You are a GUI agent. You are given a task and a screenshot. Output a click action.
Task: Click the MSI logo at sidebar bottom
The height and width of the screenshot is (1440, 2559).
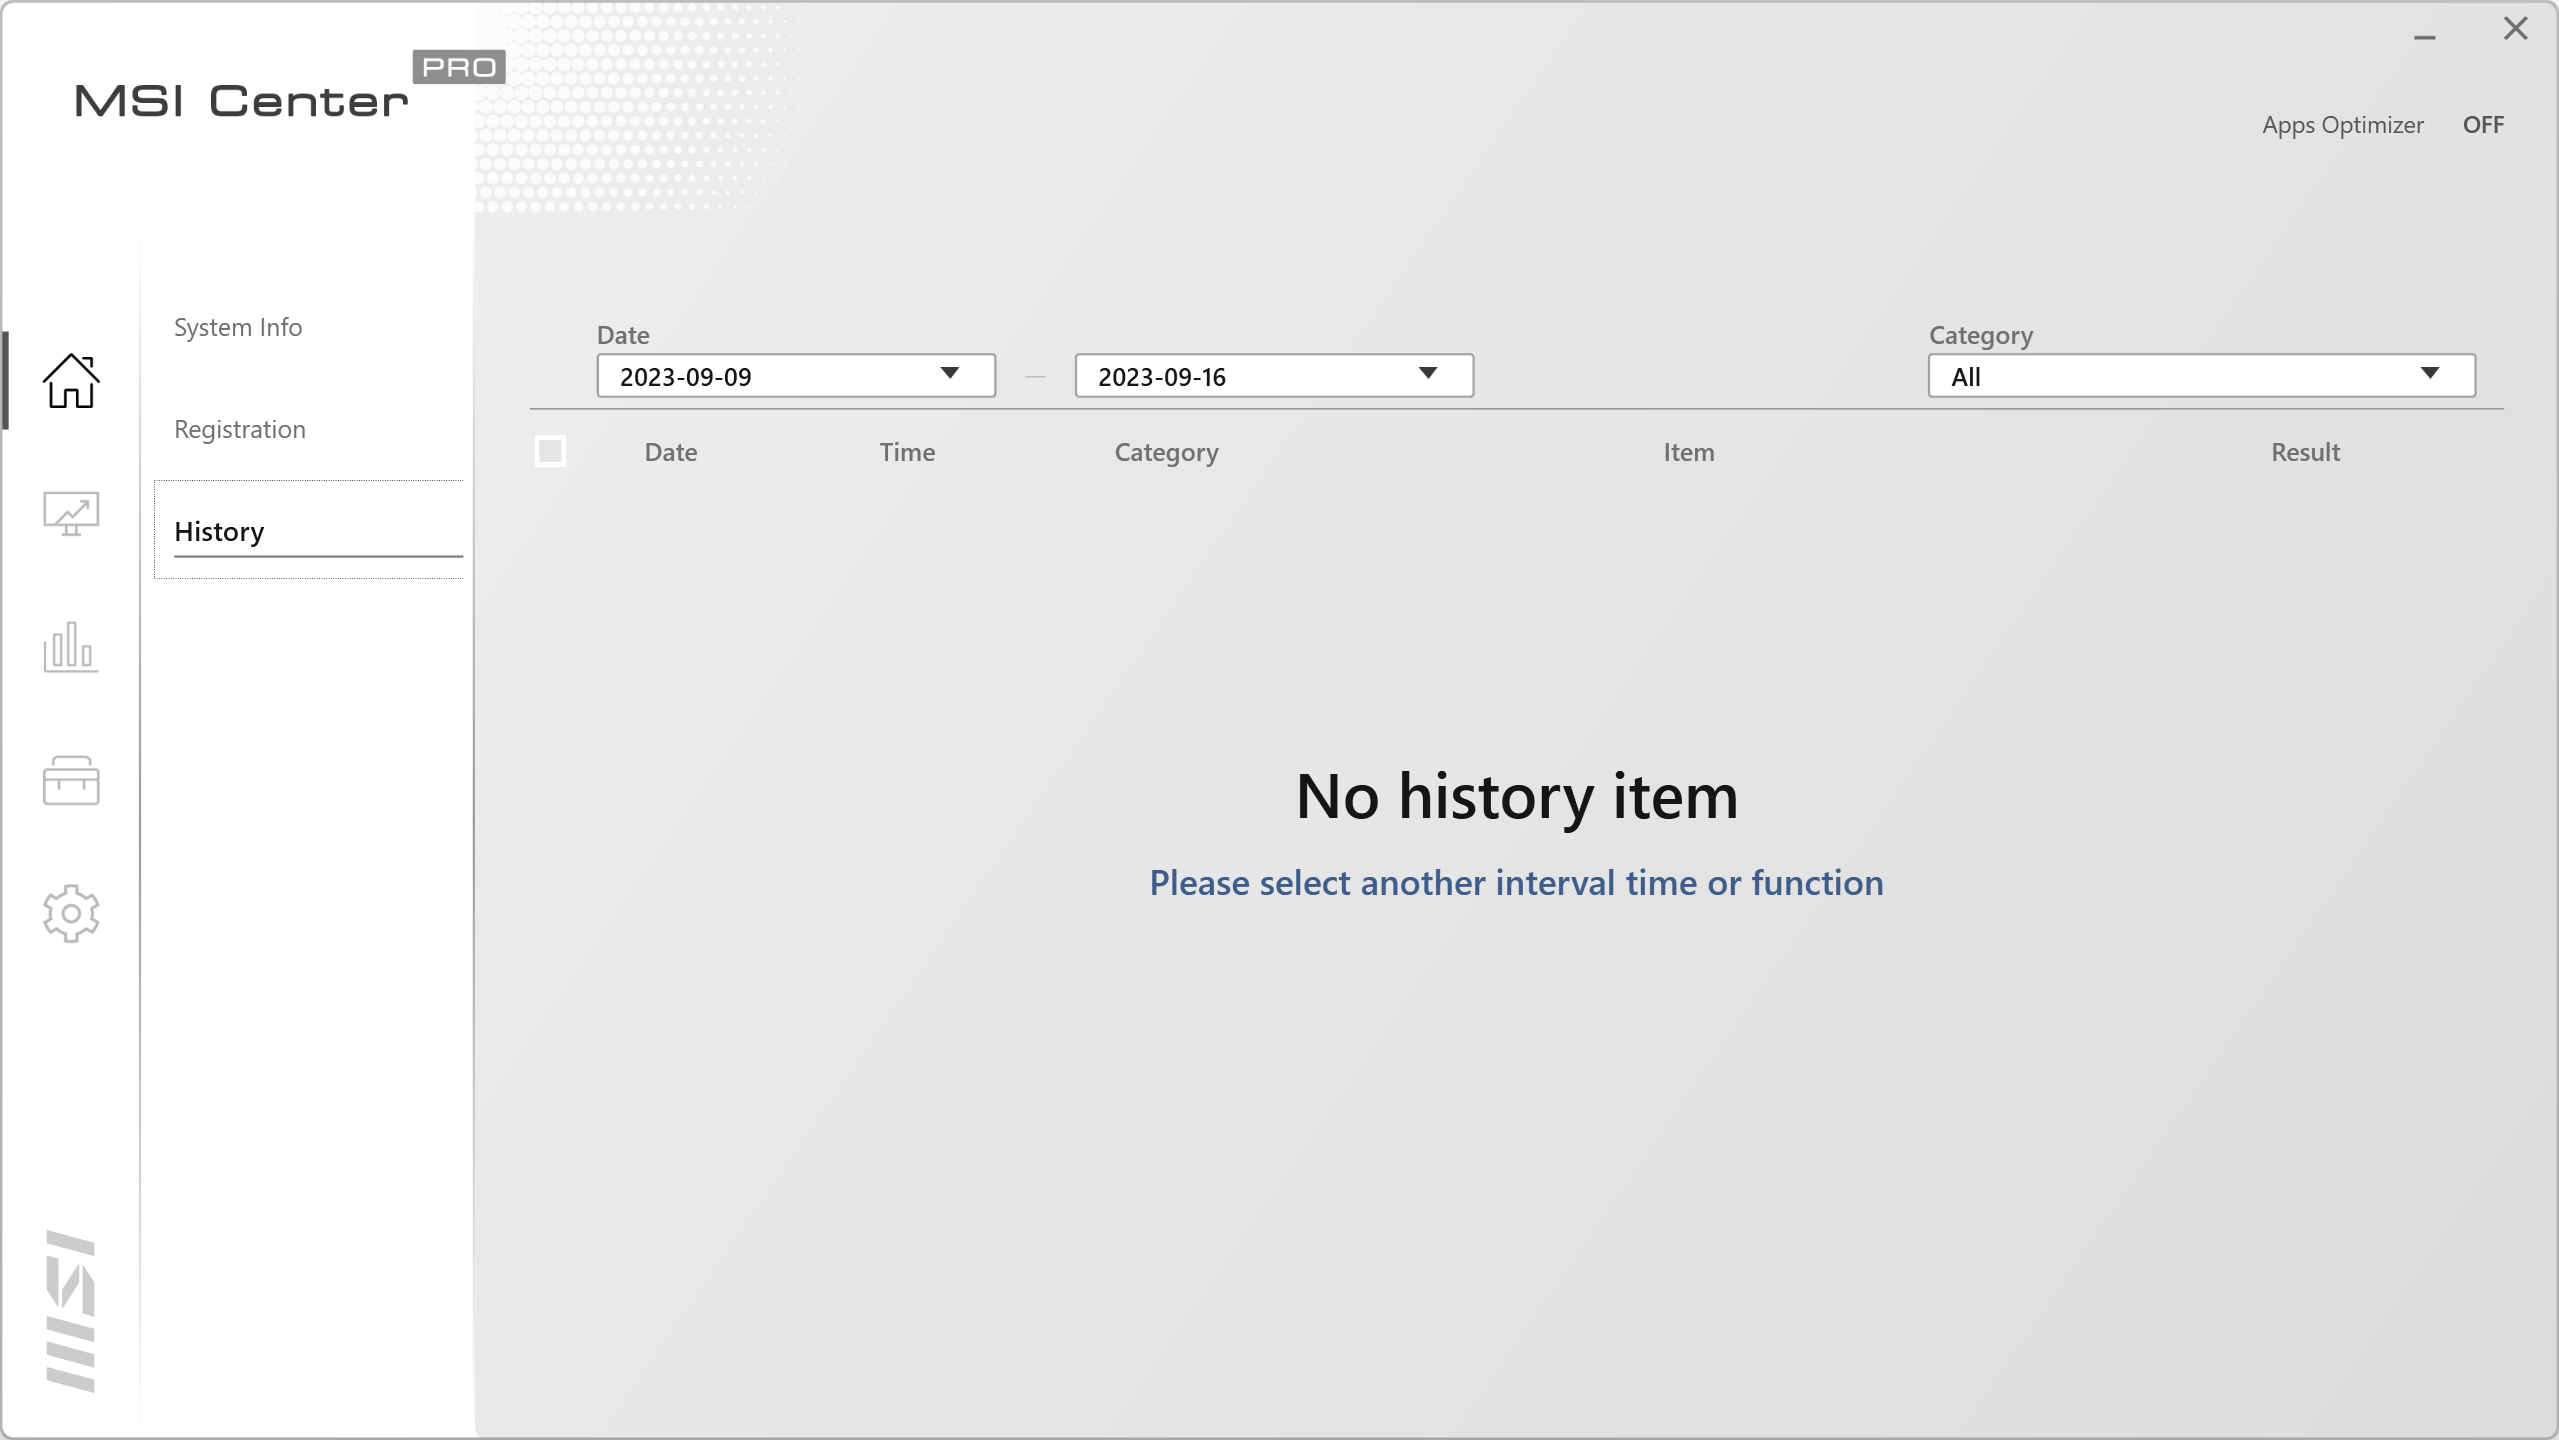[71, 1311]
